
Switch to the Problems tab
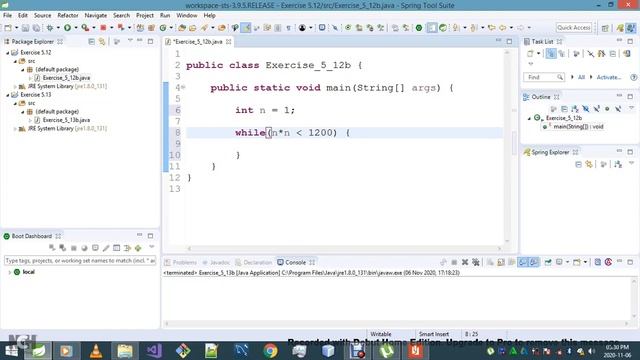181,262
